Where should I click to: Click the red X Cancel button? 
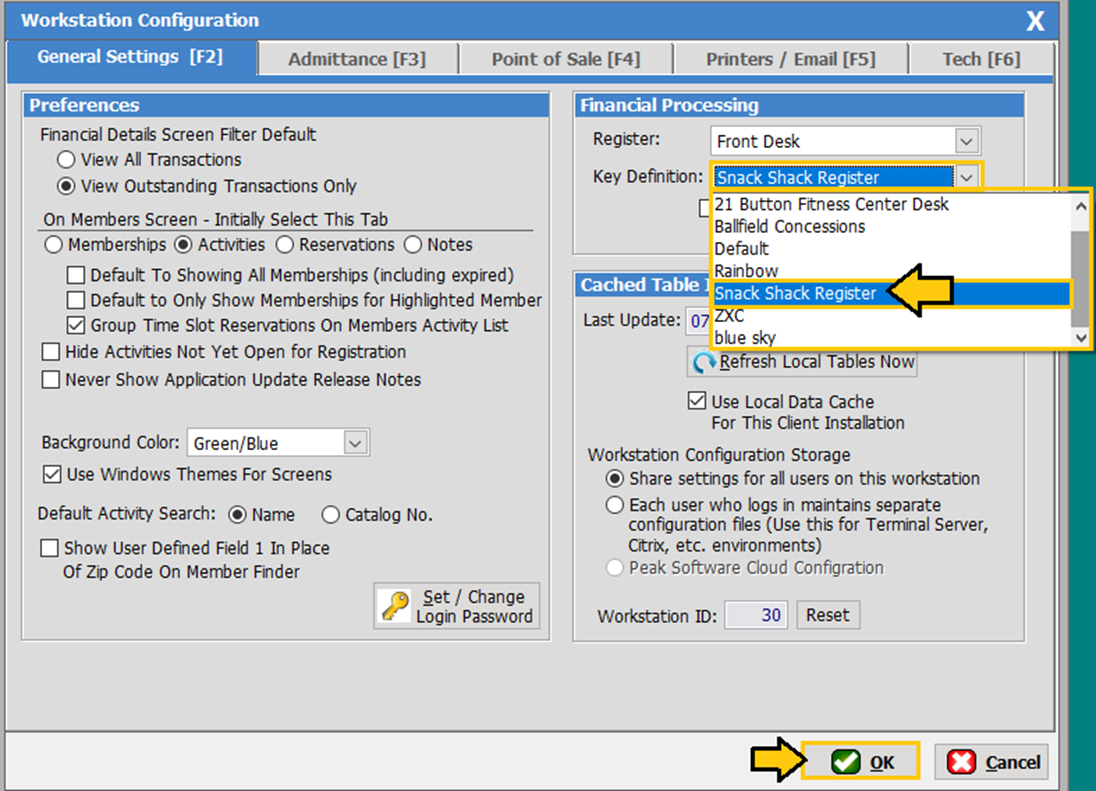pos(991,762)
